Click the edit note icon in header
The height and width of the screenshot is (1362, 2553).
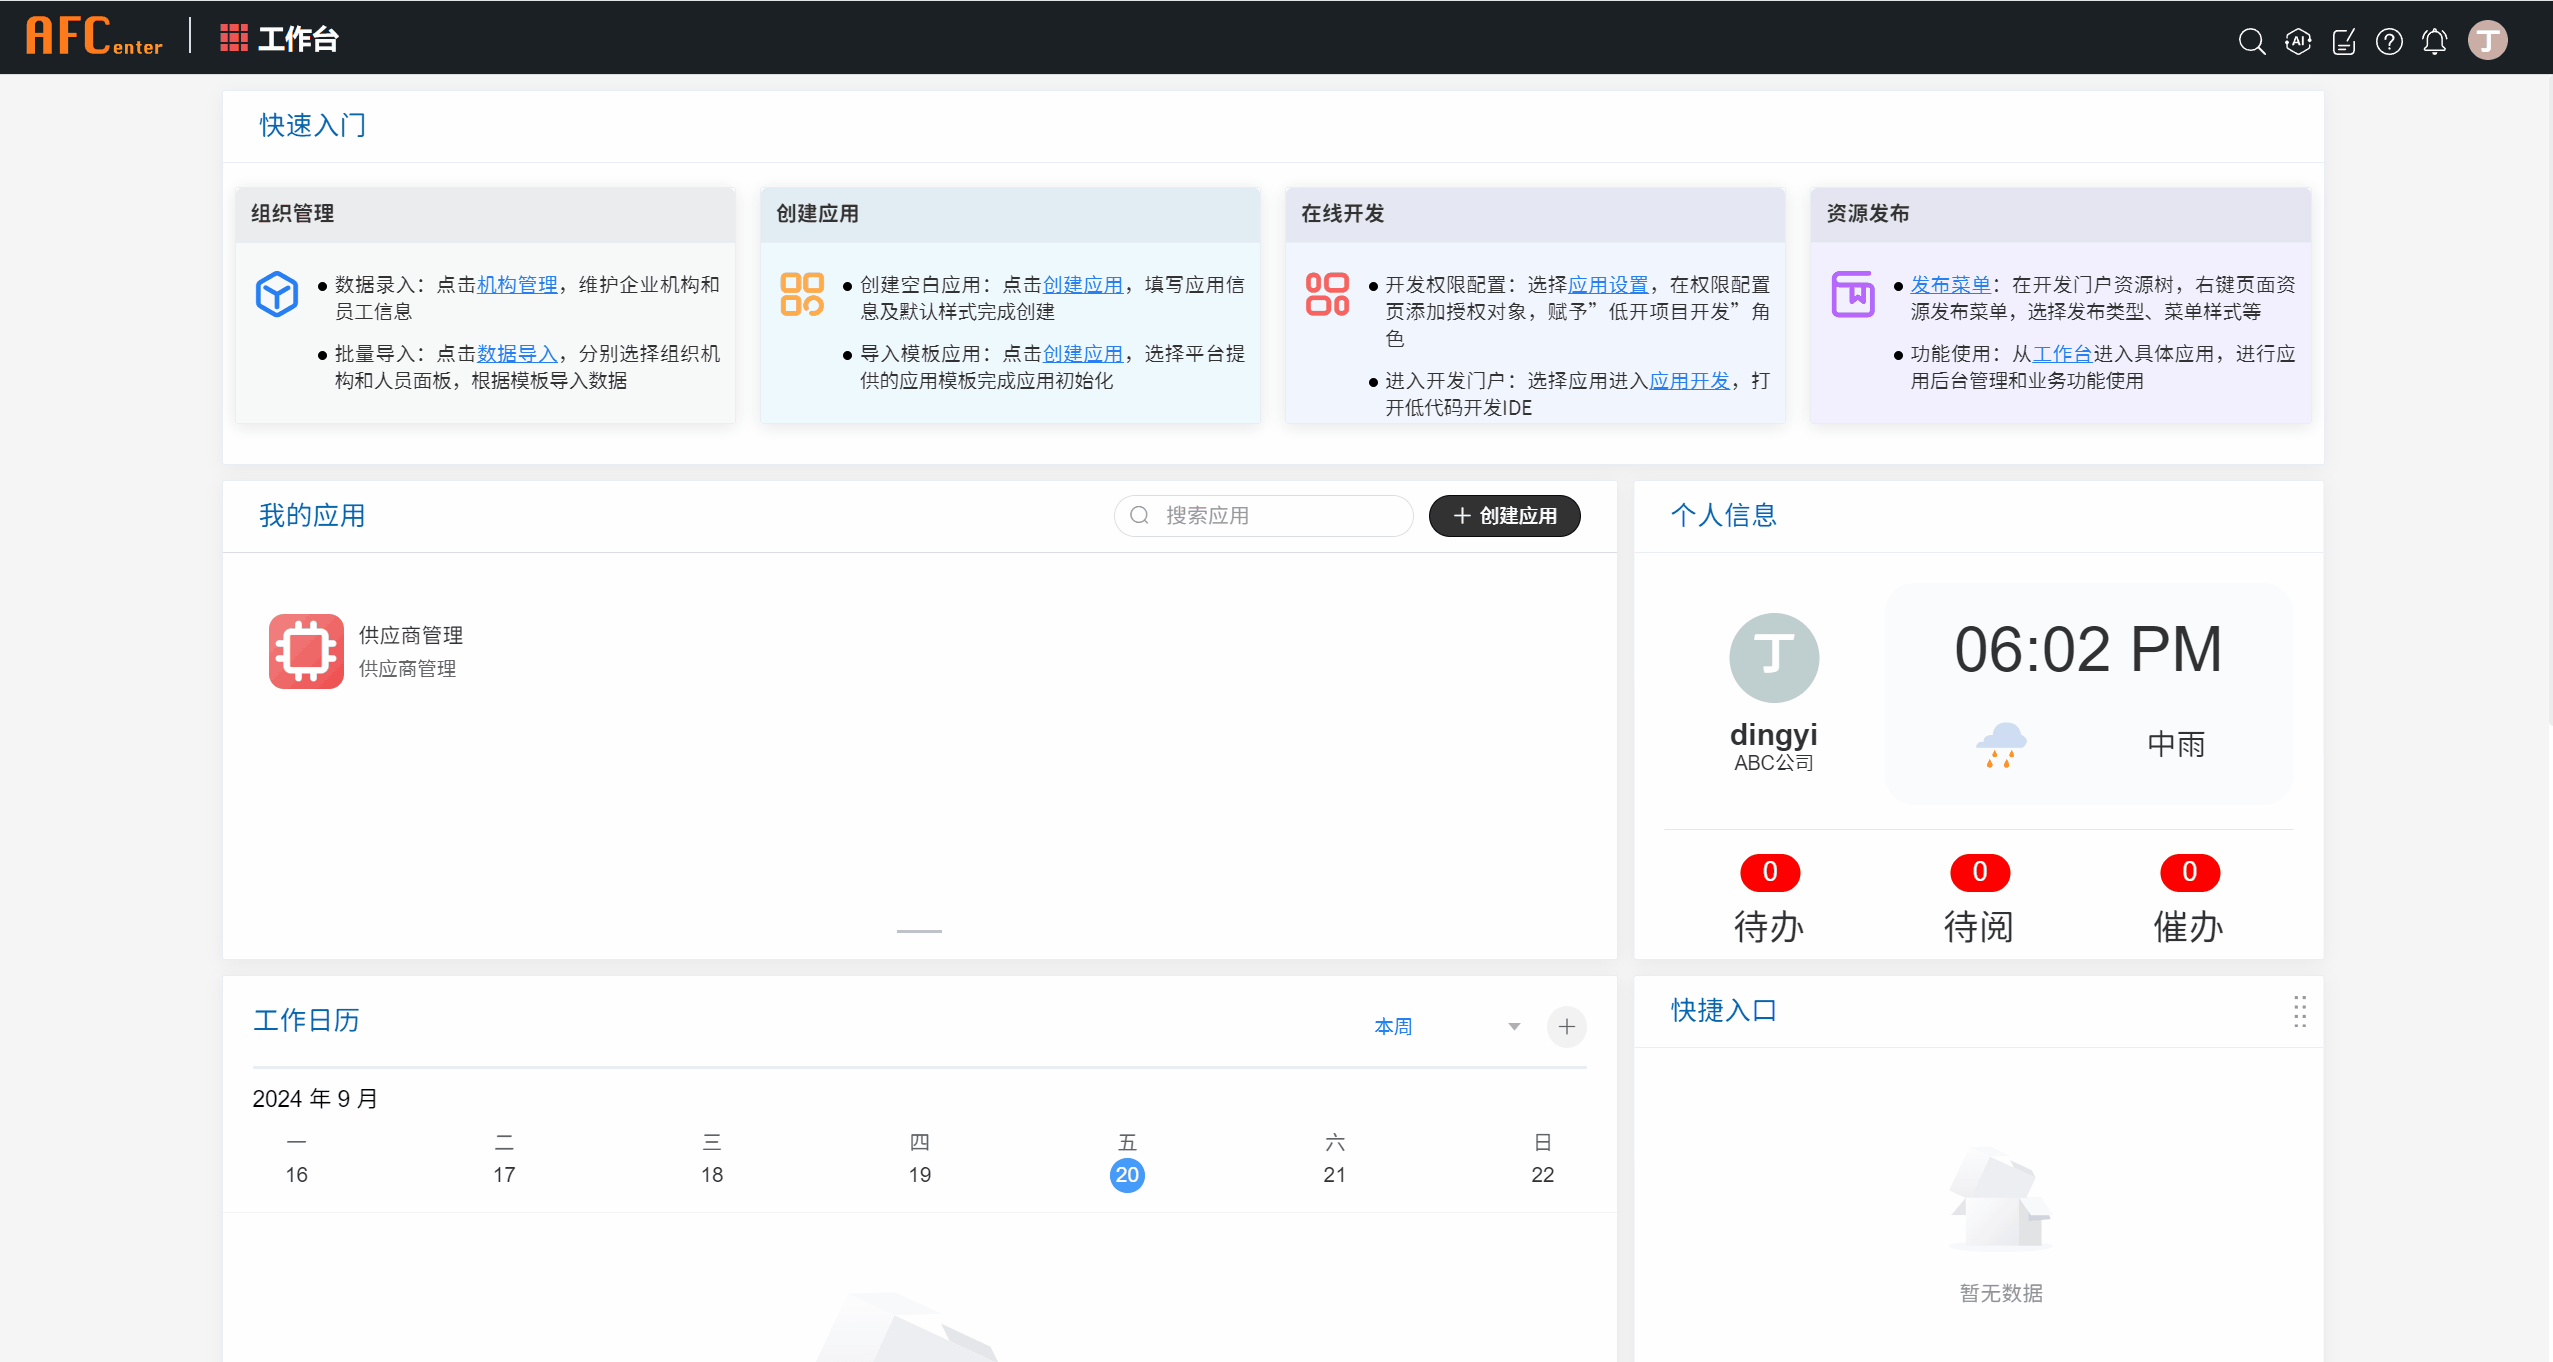2343,41
